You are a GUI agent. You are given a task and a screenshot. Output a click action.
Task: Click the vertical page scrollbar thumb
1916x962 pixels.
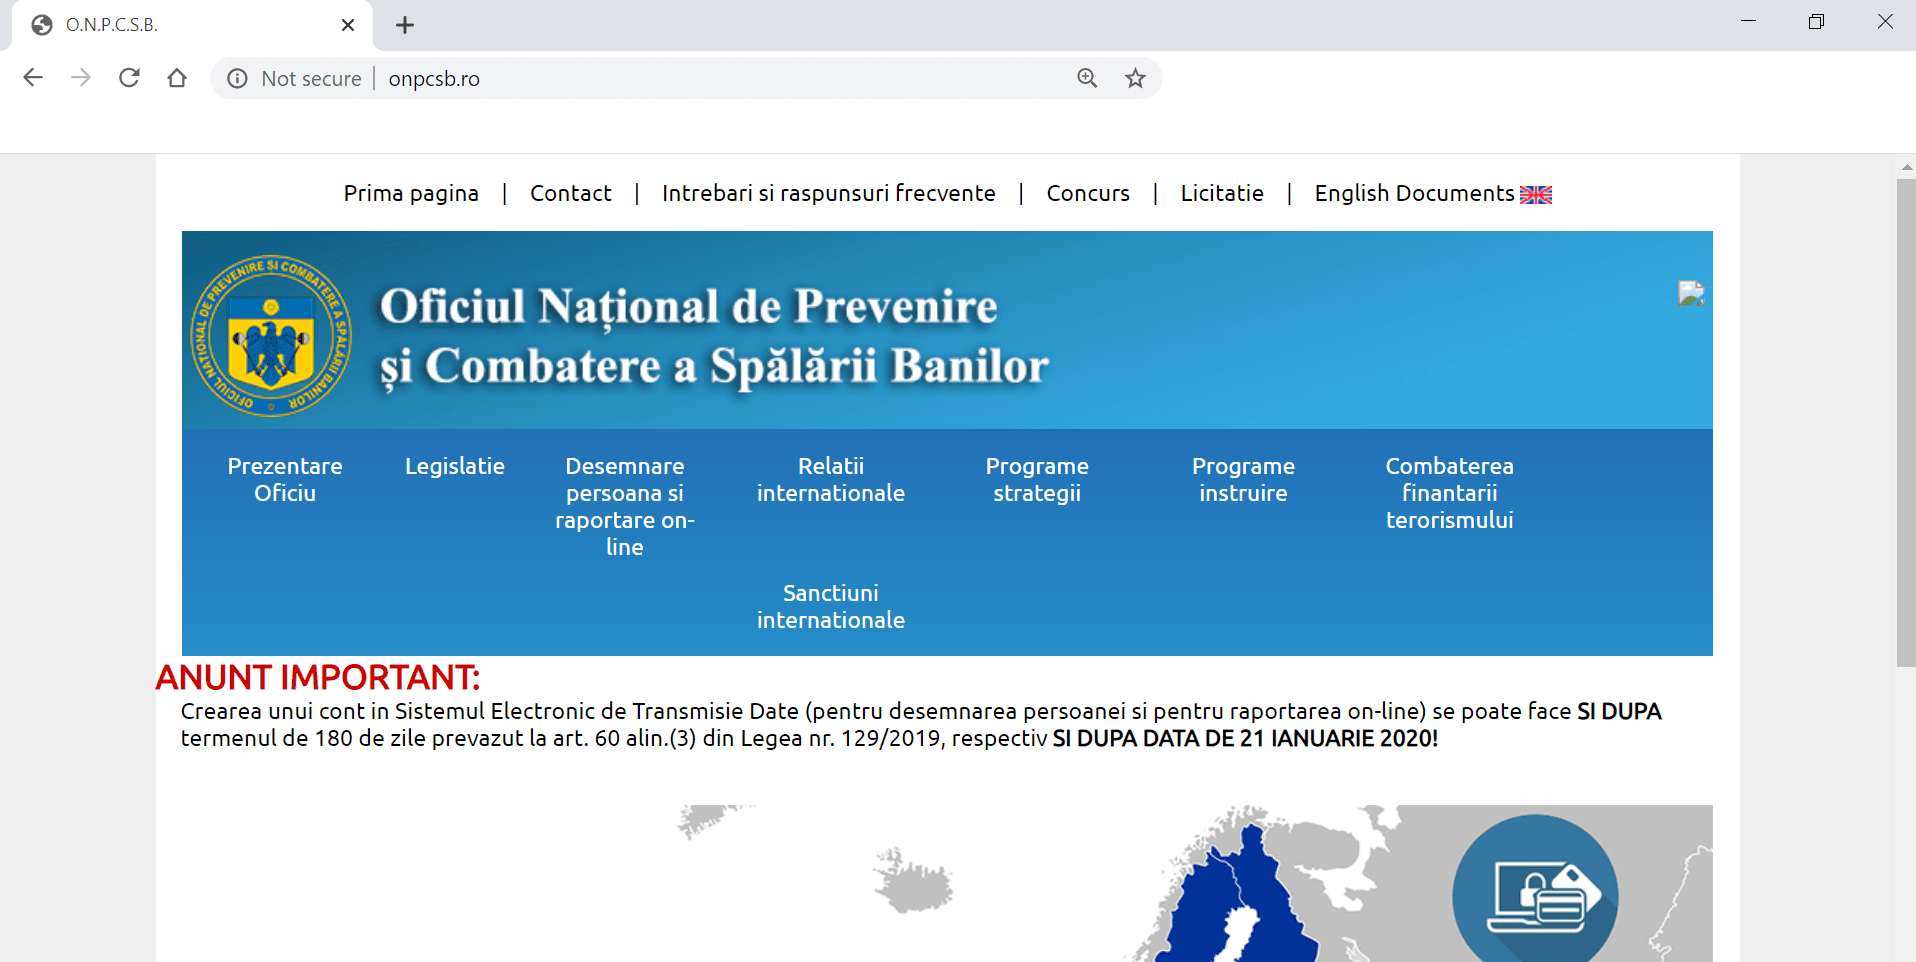point(1906,420)
